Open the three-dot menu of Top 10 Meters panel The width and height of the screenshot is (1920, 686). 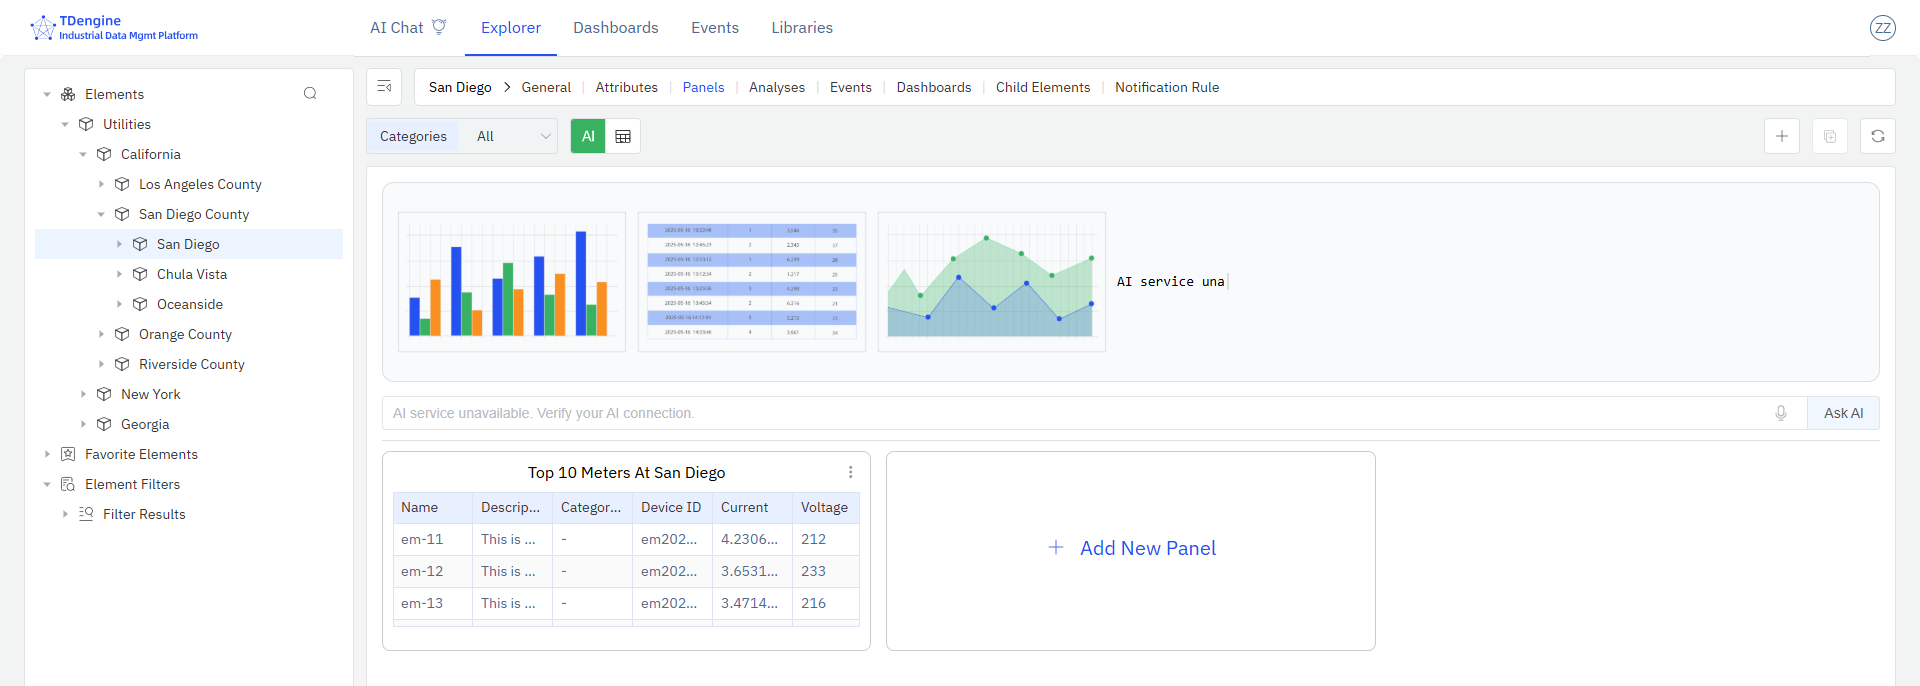850,472
